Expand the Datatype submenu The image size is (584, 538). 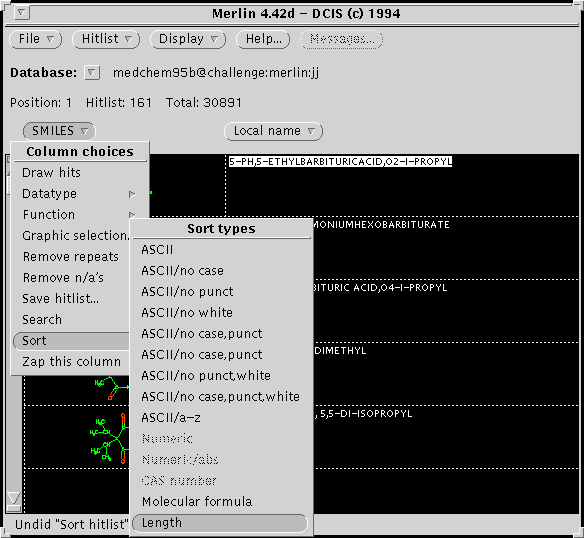pos(80,194)
